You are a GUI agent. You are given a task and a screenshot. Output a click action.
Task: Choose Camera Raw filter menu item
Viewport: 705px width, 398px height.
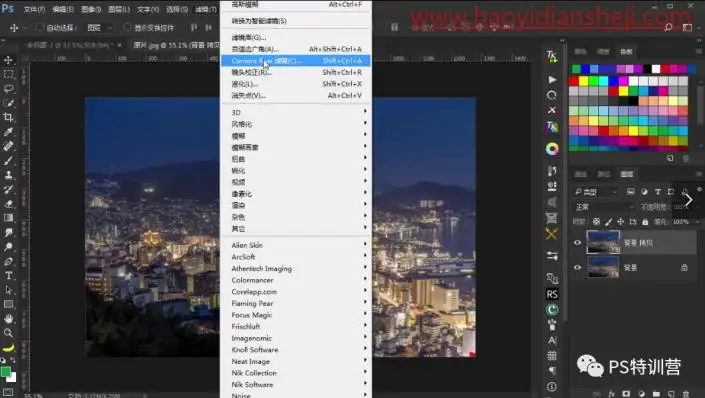(x=296, y=61)
